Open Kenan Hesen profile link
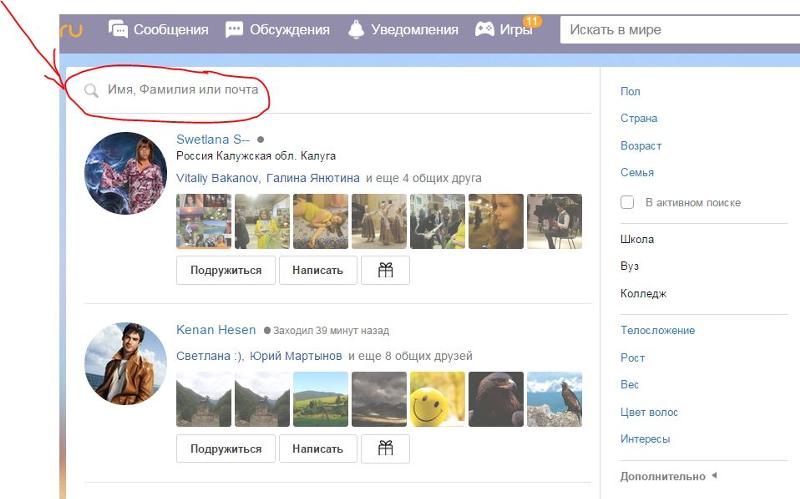The width and height of the screenshot is (800, 499). [x=216, y=330]
